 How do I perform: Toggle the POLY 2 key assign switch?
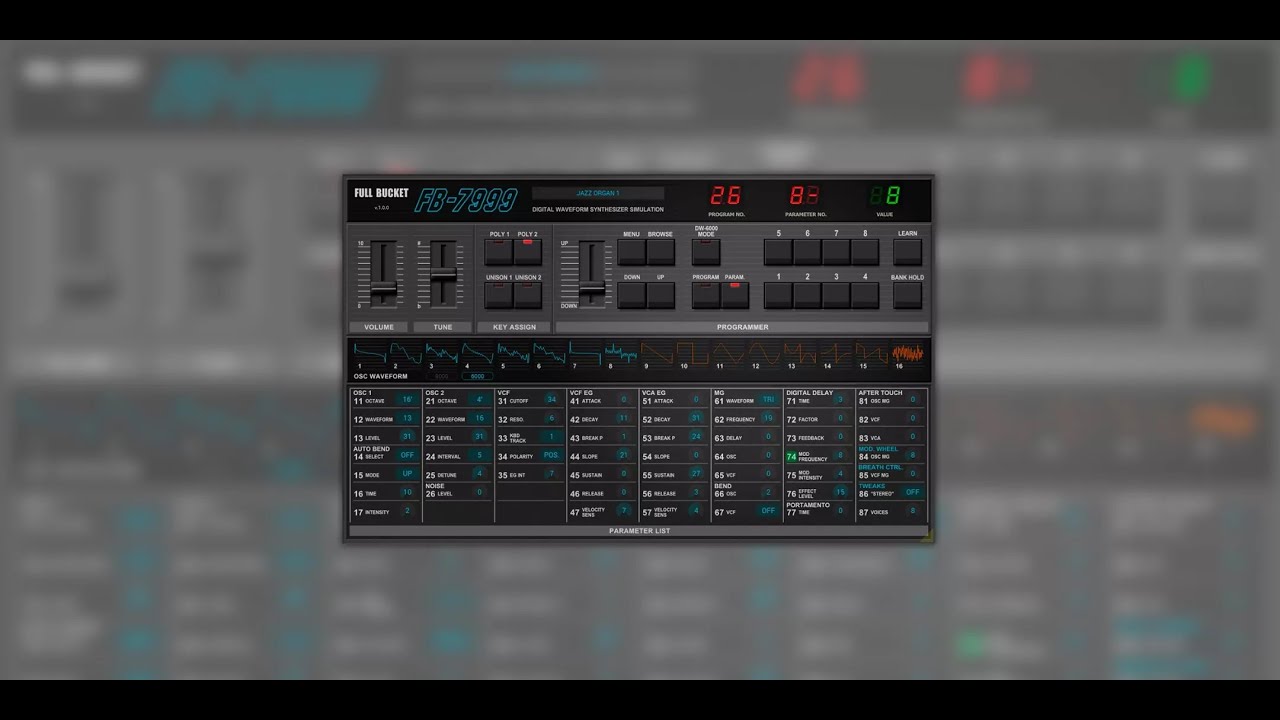click(528, 251)
